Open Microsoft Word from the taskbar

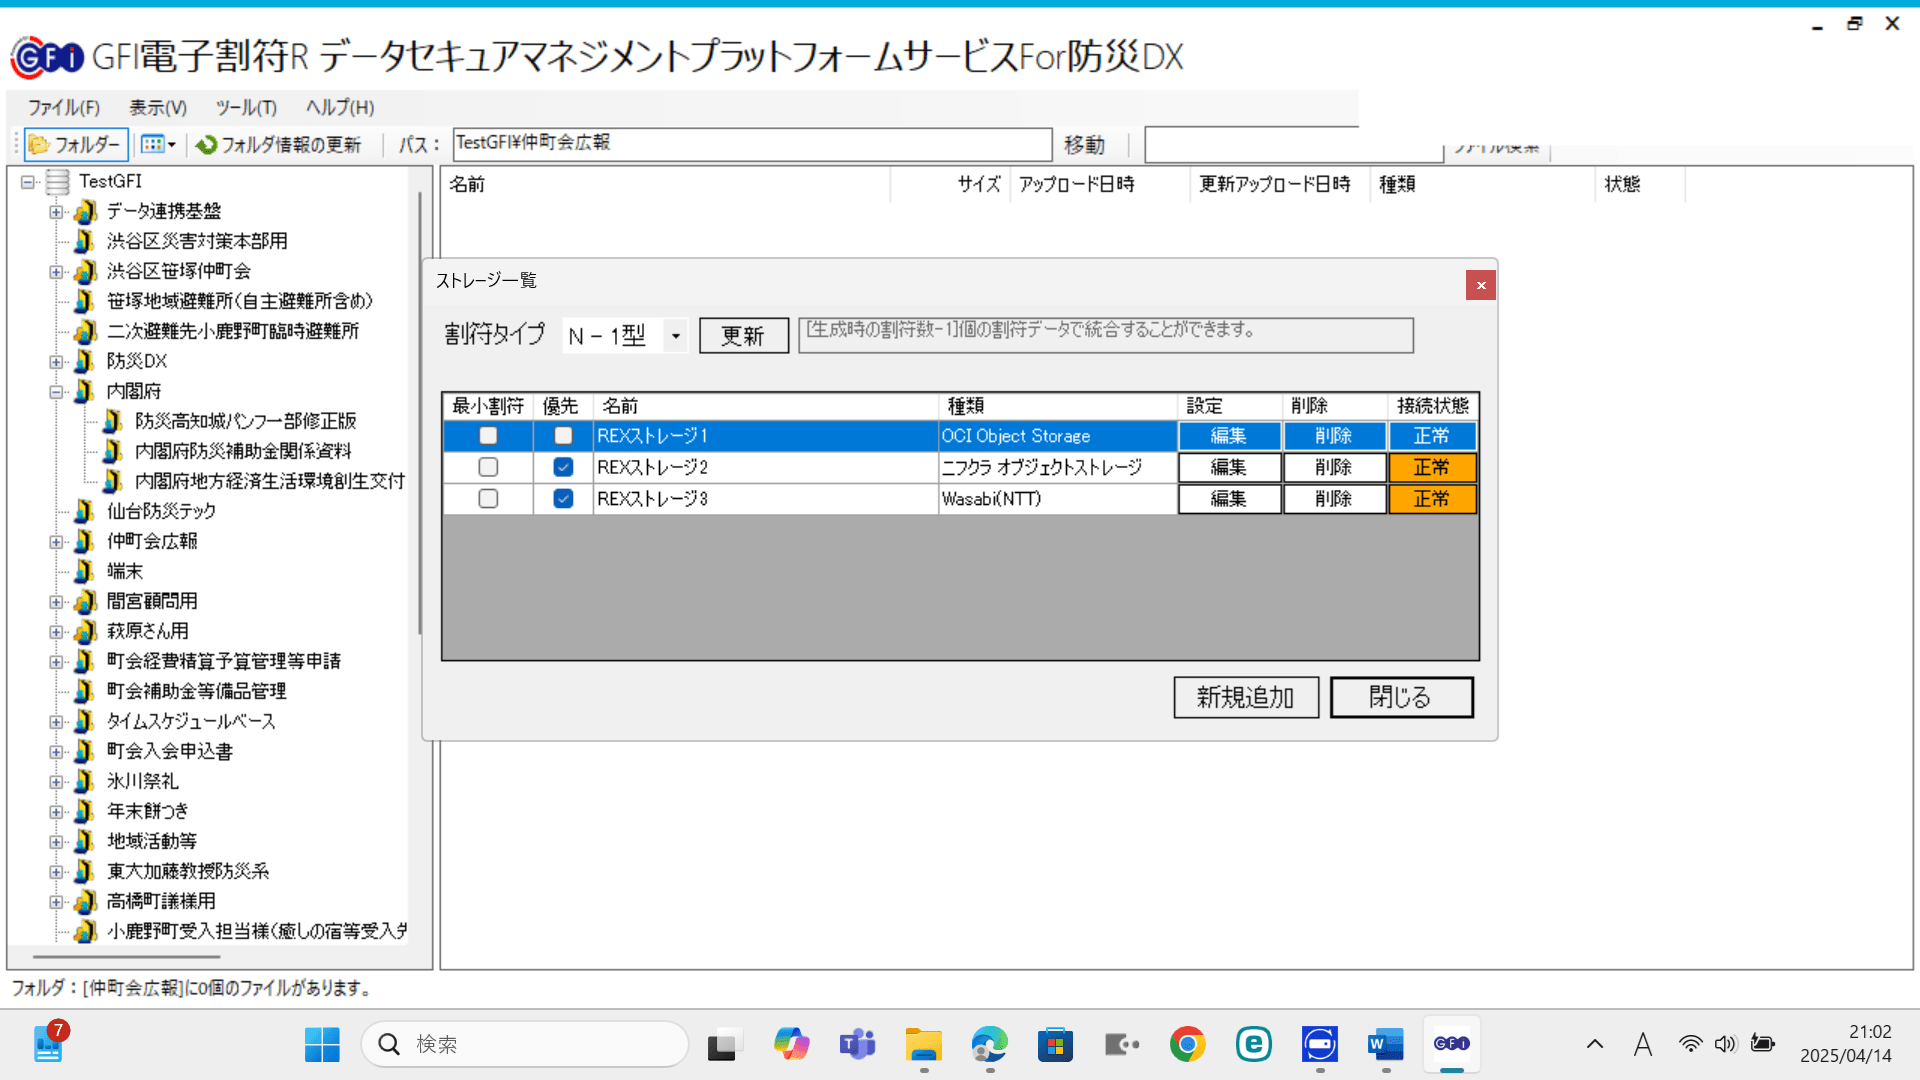click(x=1385, y=1044)
